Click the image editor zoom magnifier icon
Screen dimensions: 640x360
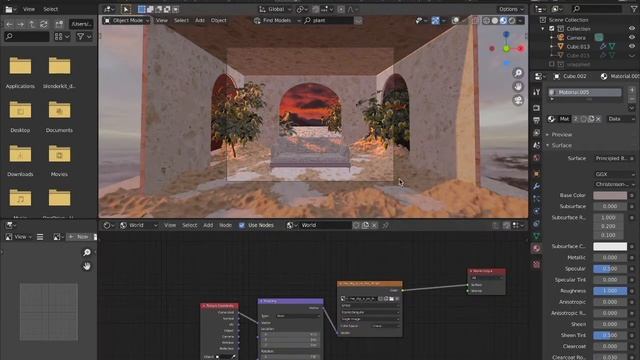[x=87, y=253]
